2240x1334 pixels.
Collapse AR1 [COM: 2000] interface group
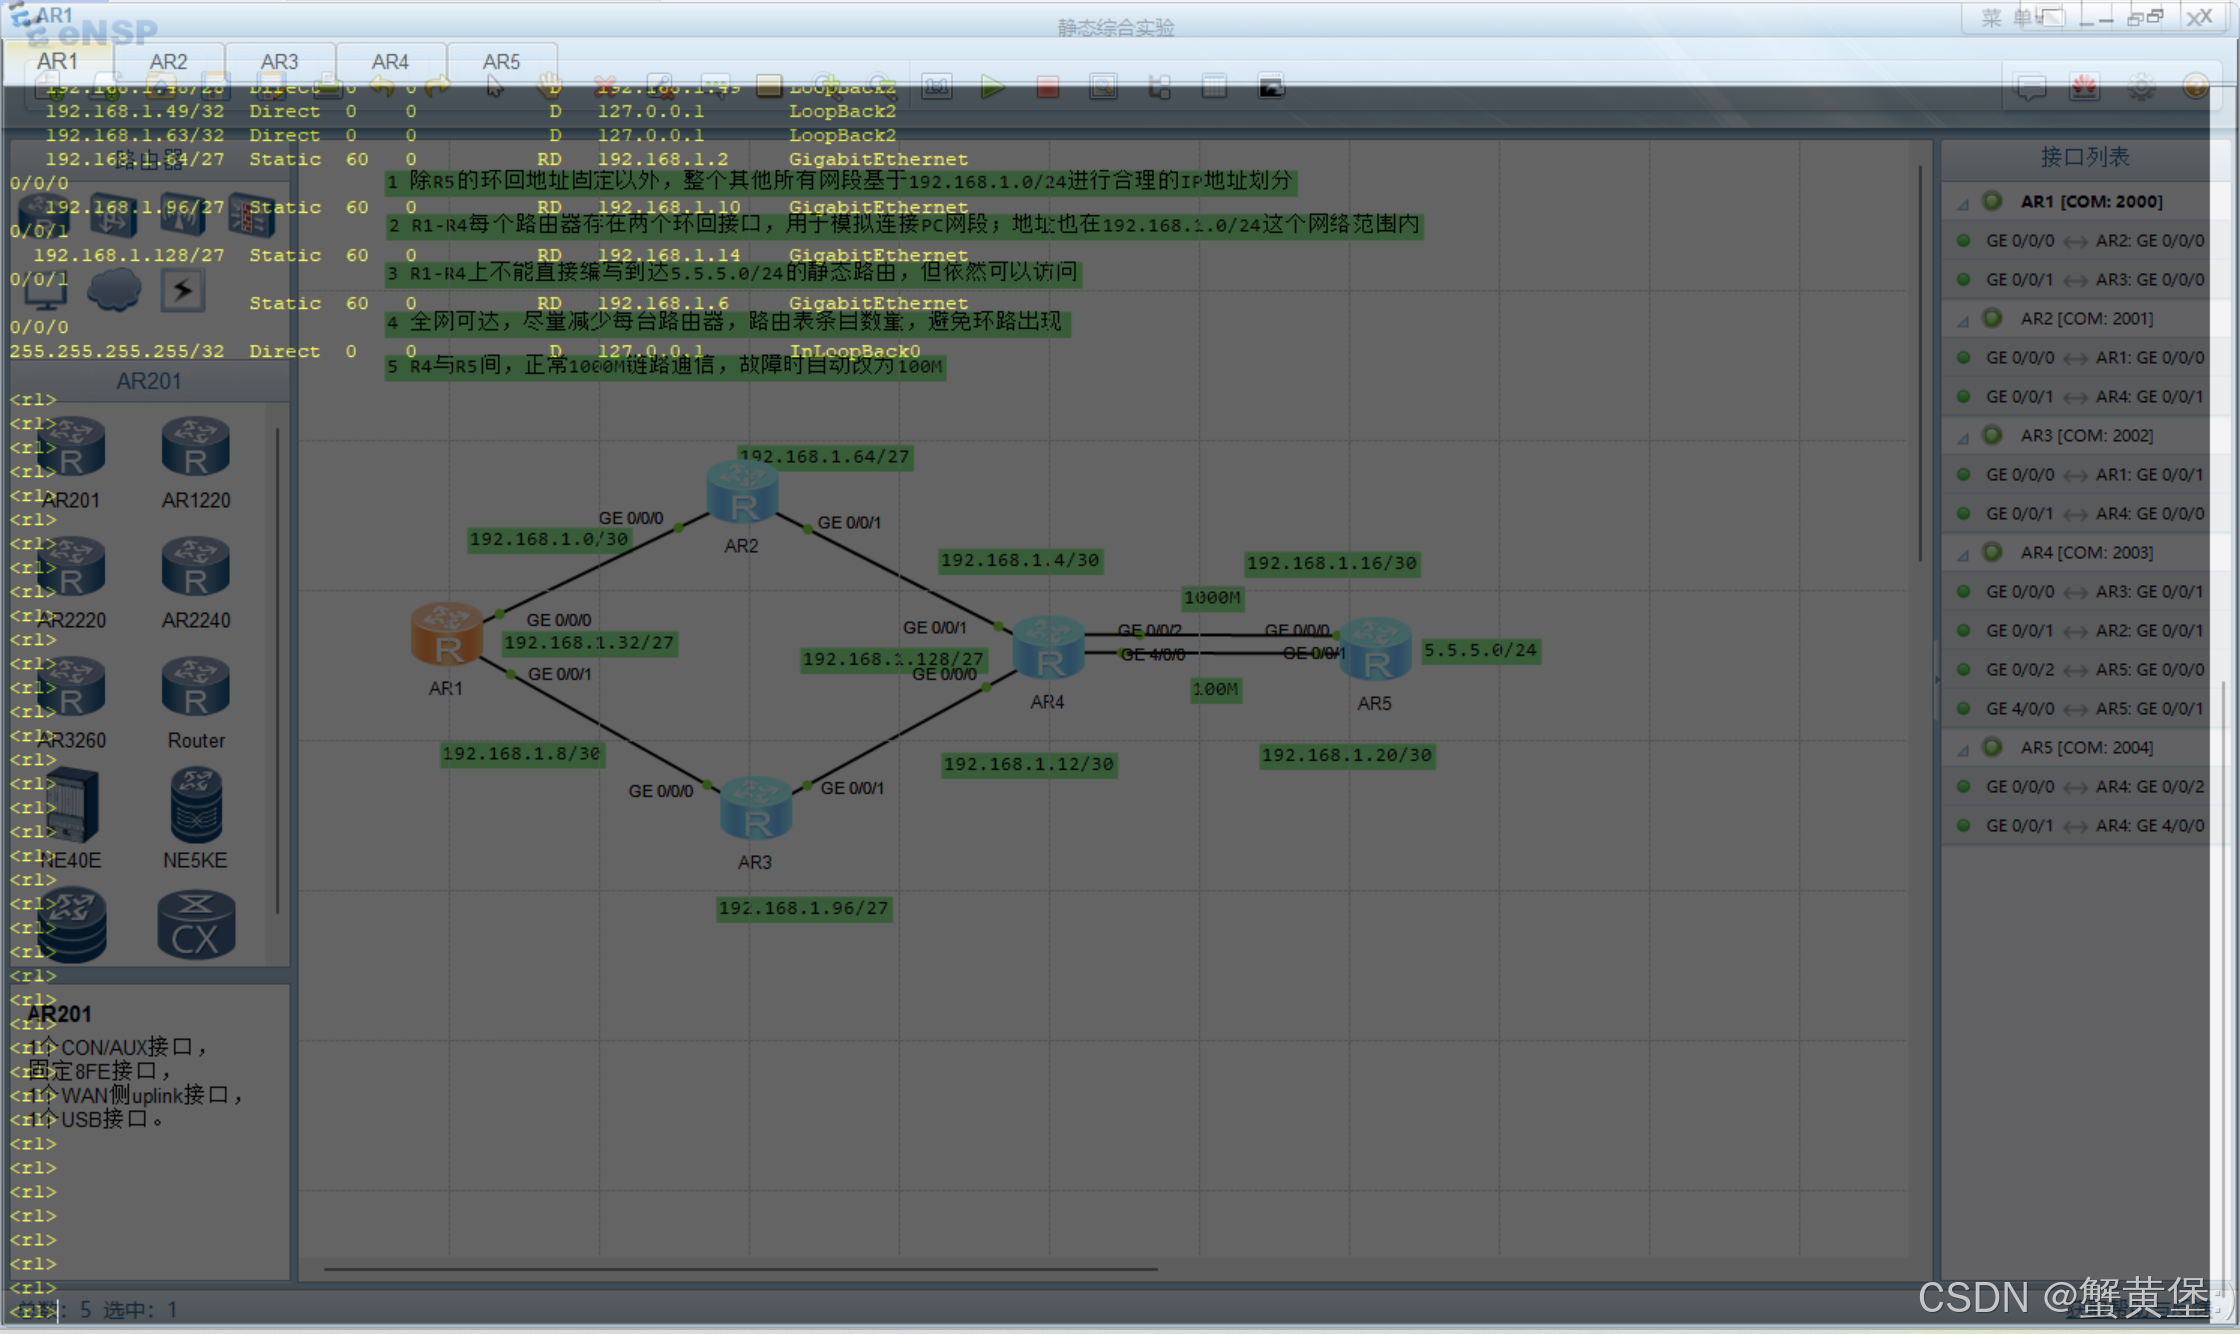pyautogui.click(x=1963, y=203)
